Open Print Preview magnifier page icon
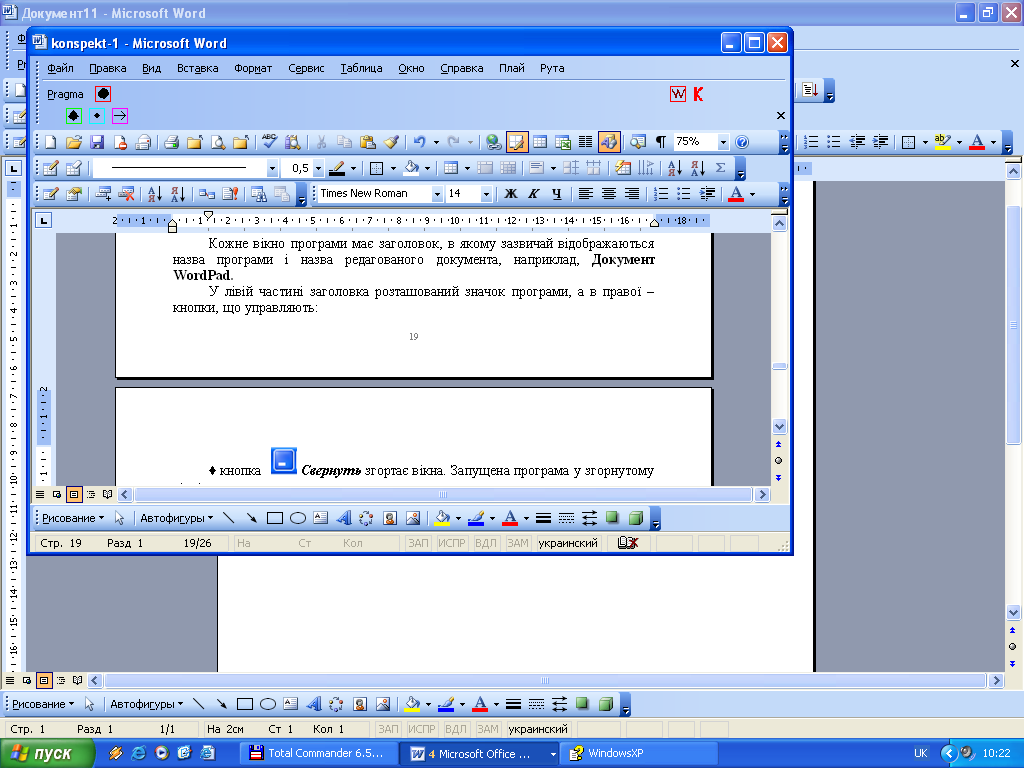This screenshot has width=1024, height=768. [x=217, y=142]
